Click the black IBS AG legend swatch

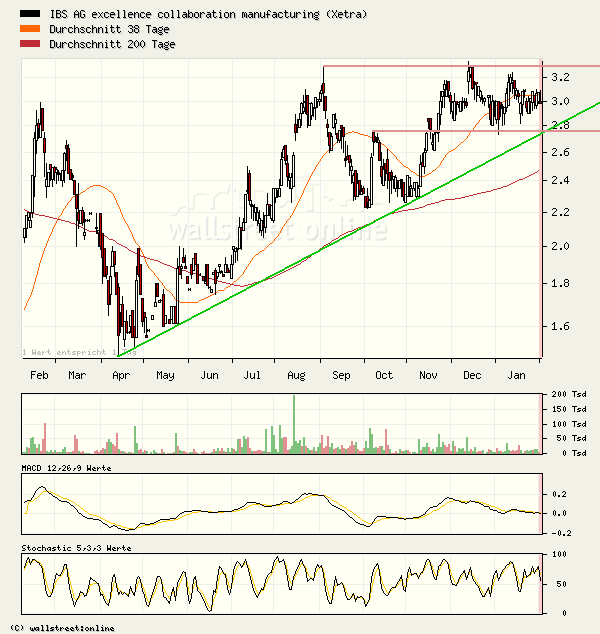[30, 14]
